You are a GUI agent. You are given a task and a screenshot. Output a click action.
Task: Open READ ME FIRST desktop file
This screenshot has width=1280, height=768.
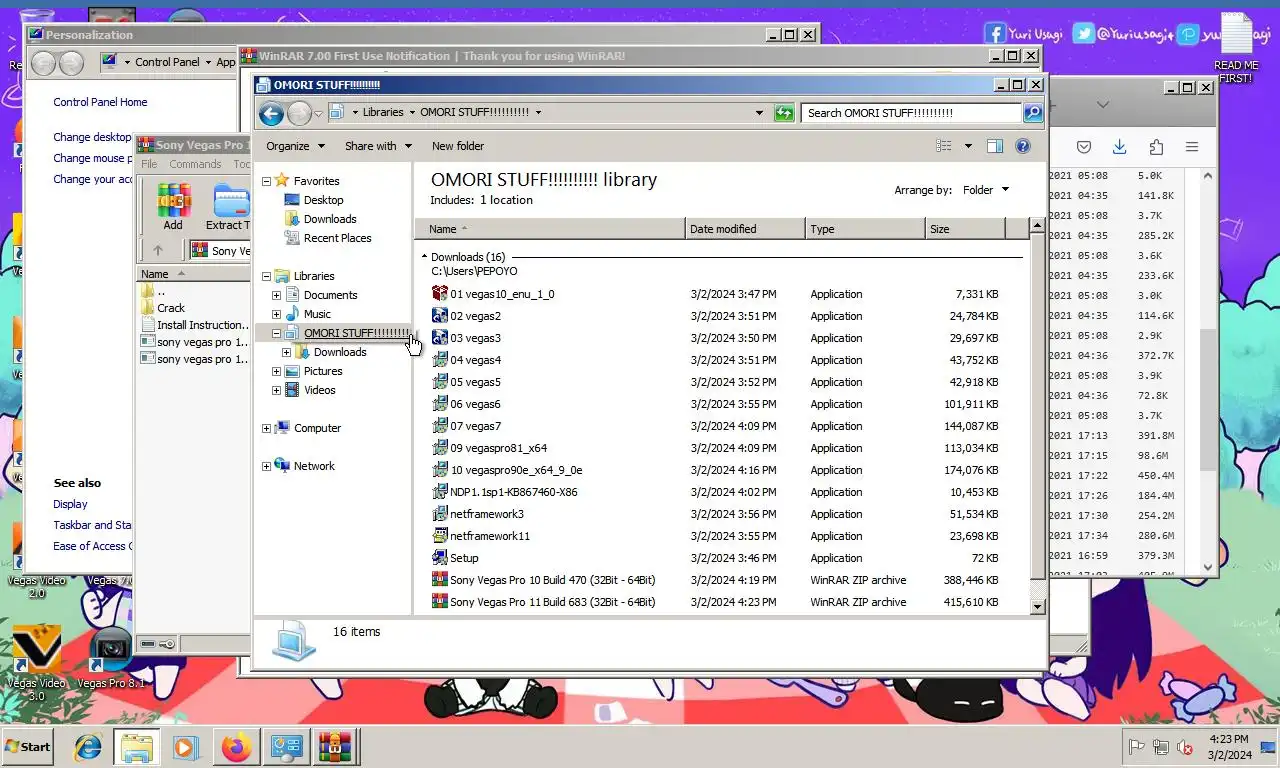(1237, 48)
